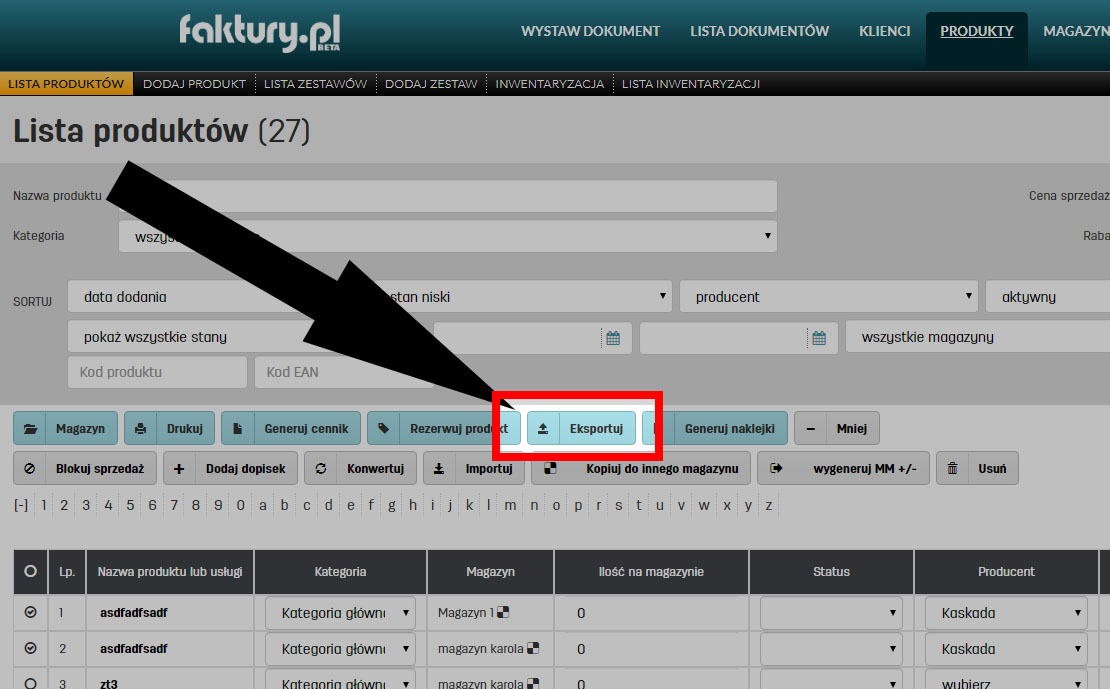Viewport: 1110px width, 689px height.
Task: Click the Konwertuj refresh icon
Action: pos(321,467)
